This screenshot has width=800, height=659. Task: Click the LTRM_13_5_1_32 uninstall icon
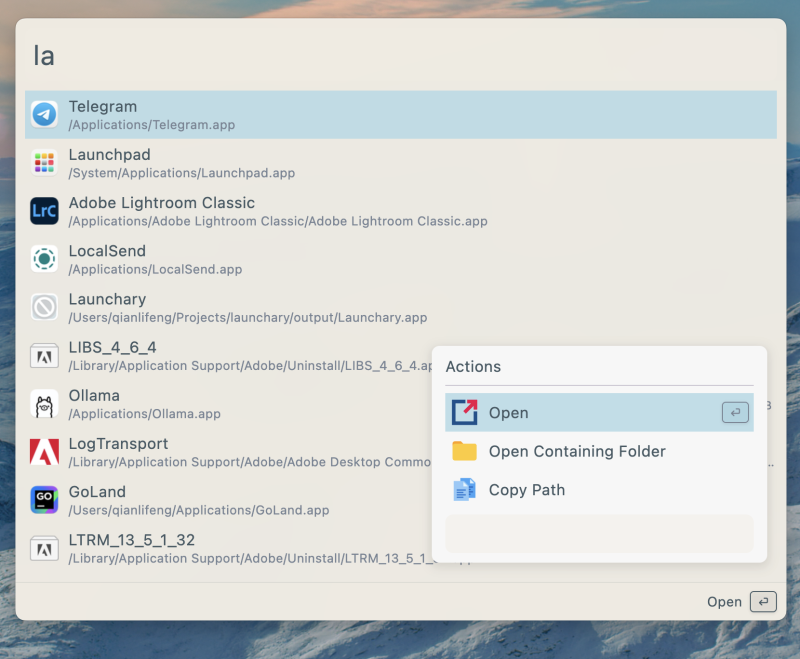tap(44, 548)
